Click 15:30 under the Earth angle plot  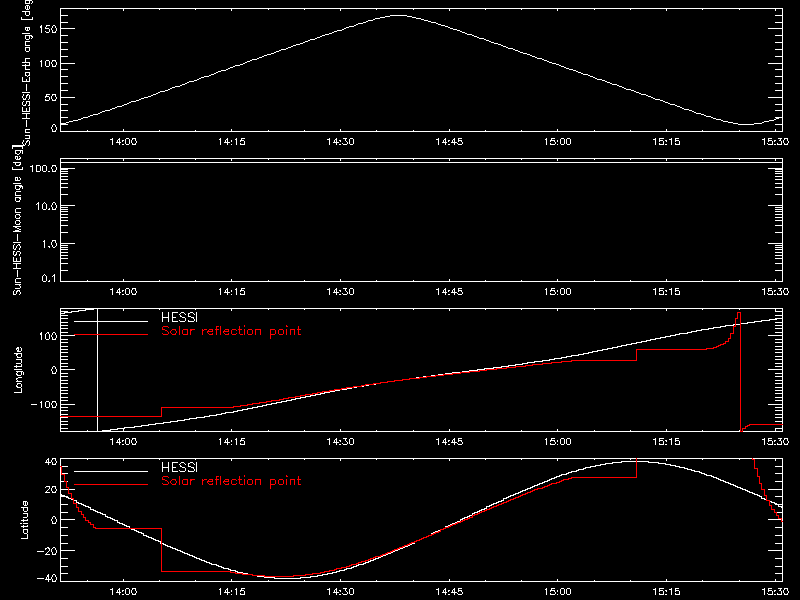pyautogui.click(x=775, y=142)
